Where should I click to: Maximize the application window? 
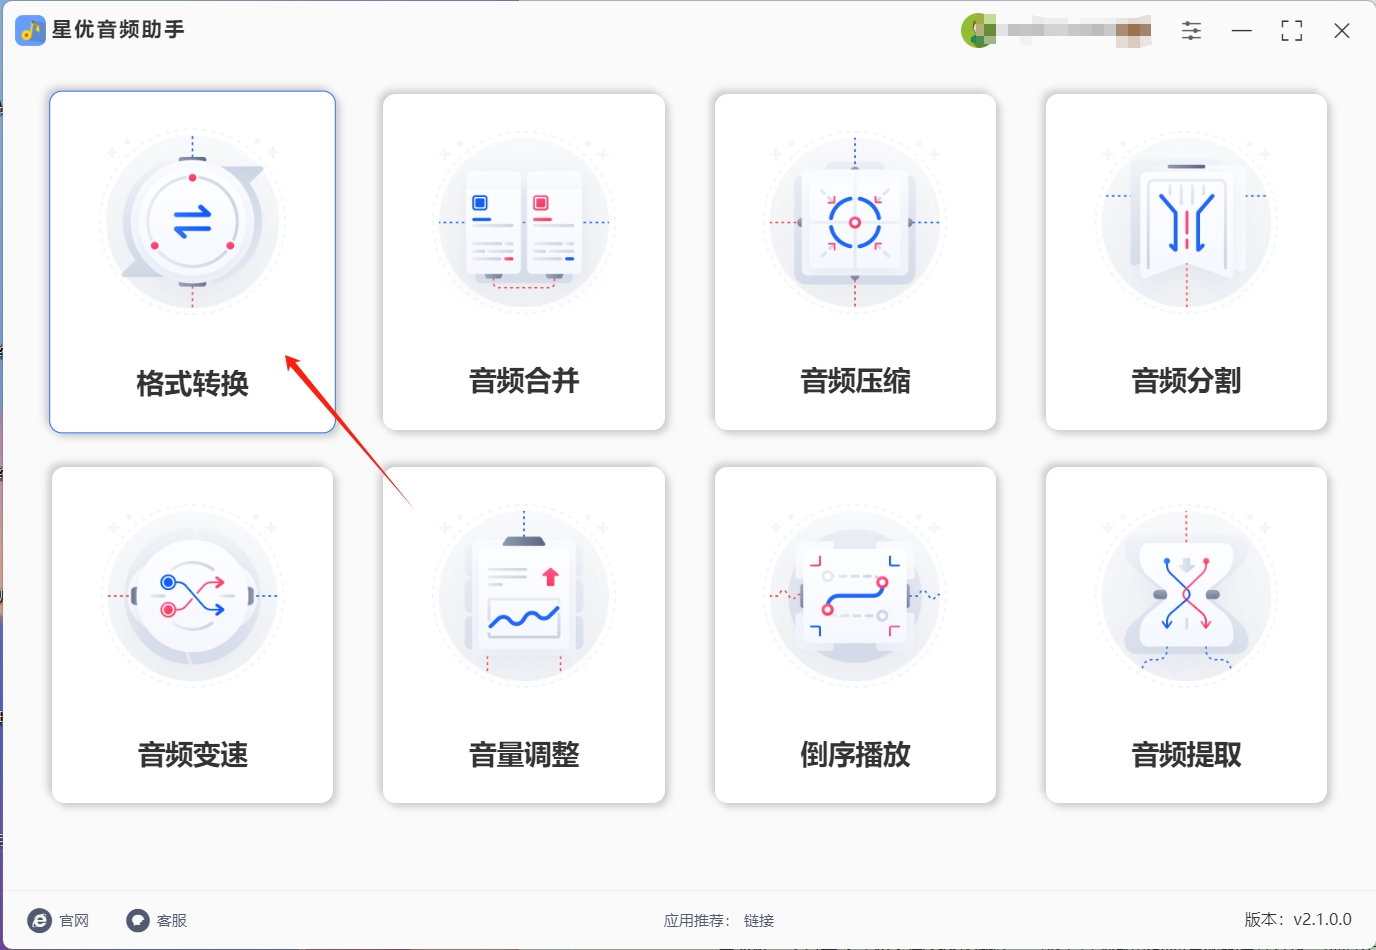[1291, 31]
